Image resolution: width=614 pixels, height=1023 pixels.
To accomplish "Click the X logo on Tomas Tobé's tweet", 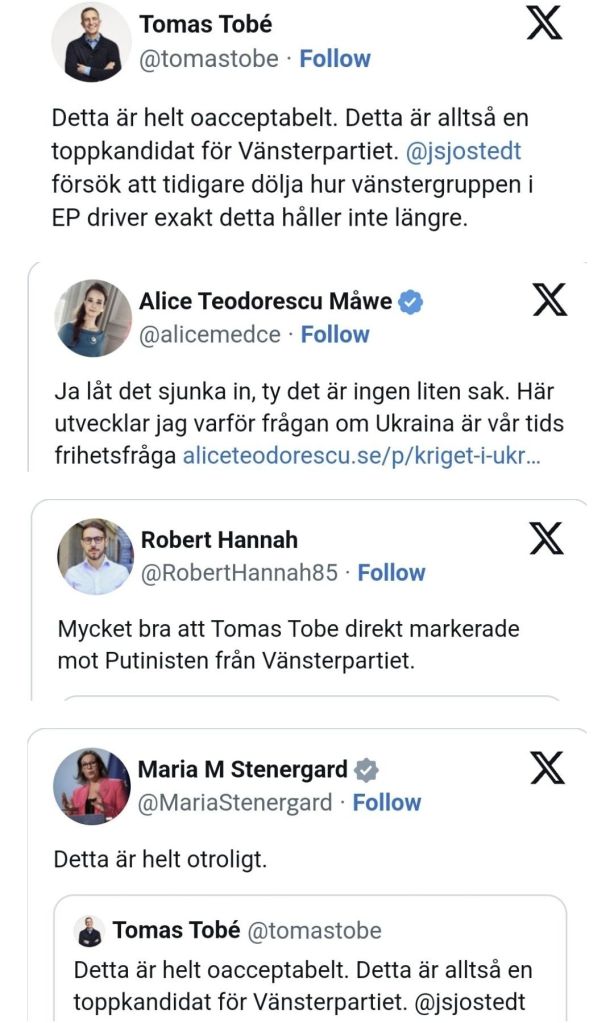I will coord(545,22).
